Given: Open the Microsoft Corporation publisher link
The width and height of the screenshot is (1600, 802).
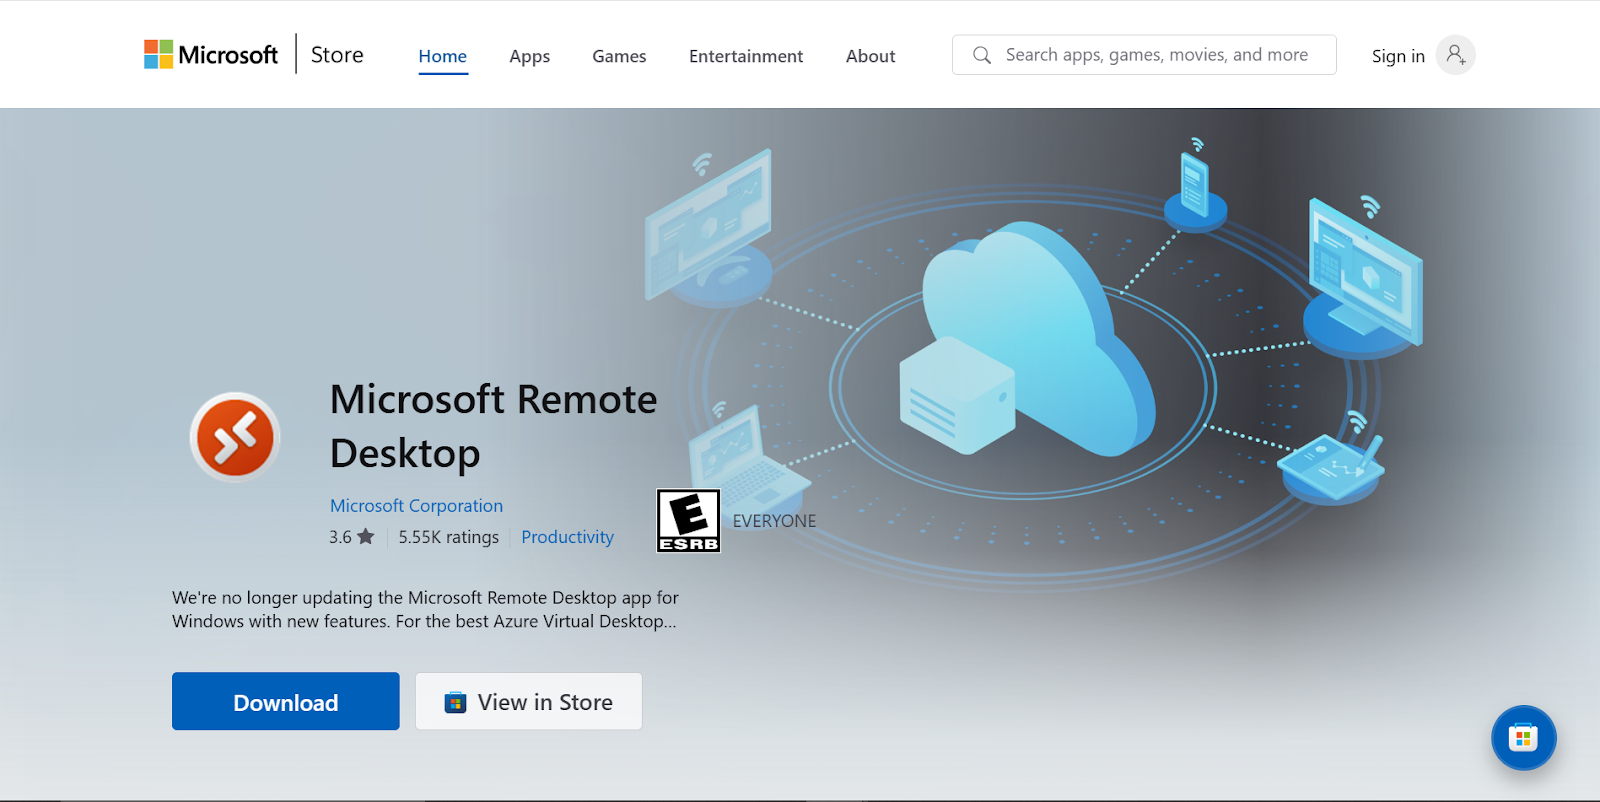Looking at the screenshot, I should coord(416,506).
